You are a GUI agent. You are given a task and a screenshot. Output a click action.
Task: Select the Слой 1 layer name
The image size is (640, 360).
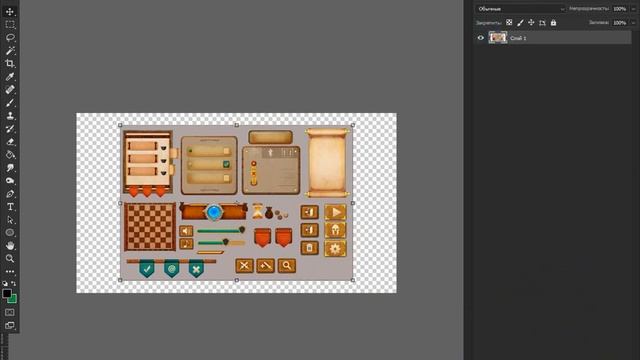518,38
